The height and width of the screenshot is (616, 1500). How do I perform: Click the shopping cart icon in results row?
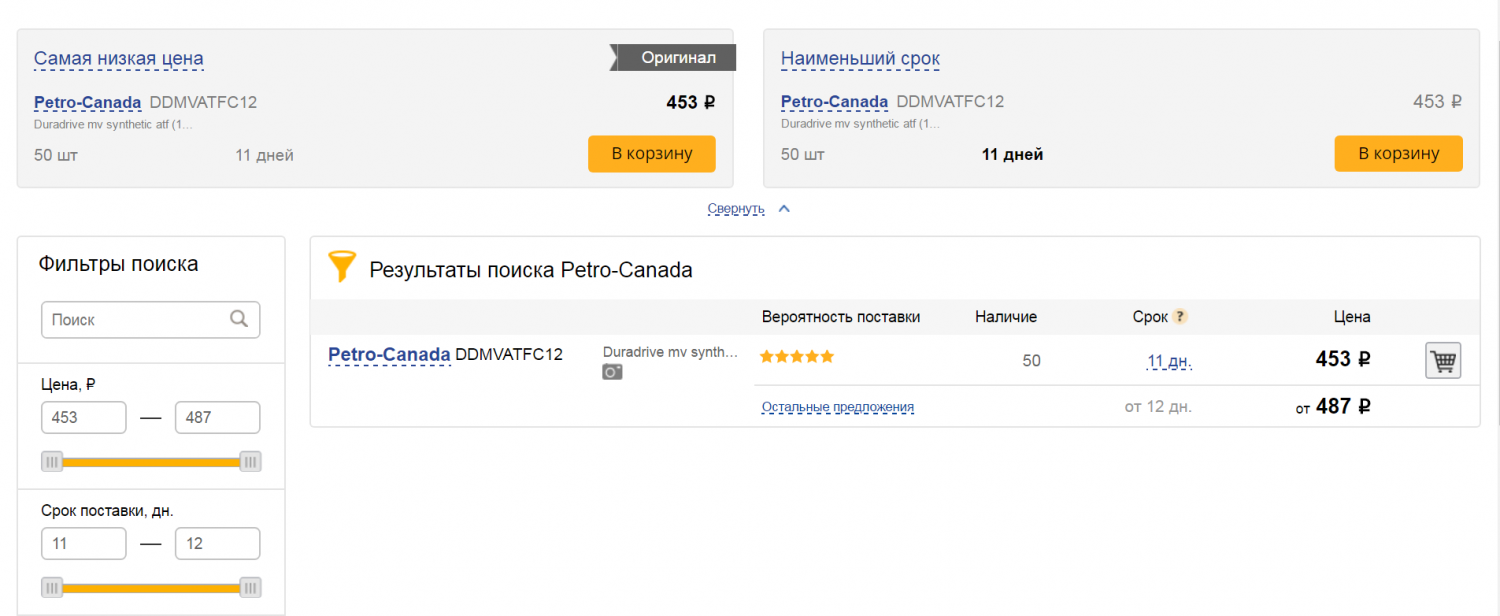click(1443, 360)
